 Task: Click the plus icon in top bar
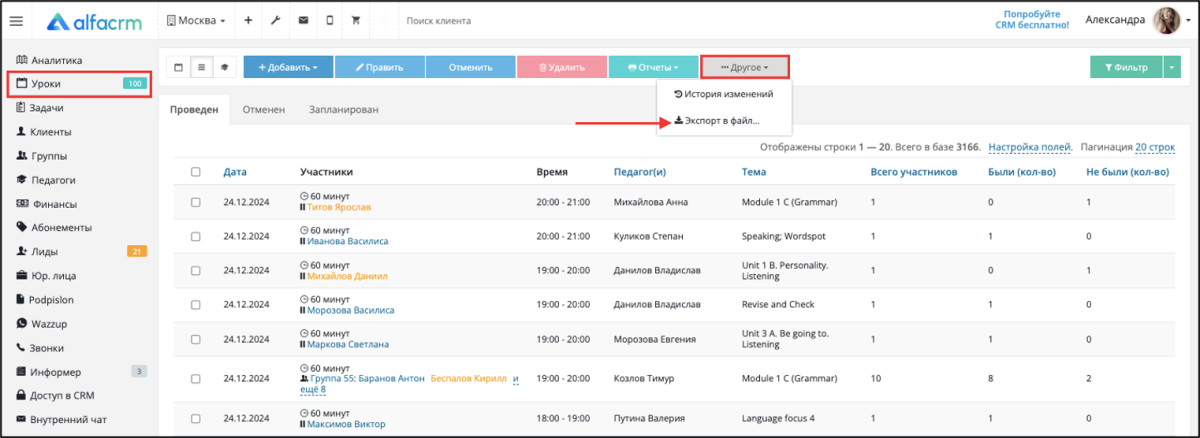coord(248,21)
